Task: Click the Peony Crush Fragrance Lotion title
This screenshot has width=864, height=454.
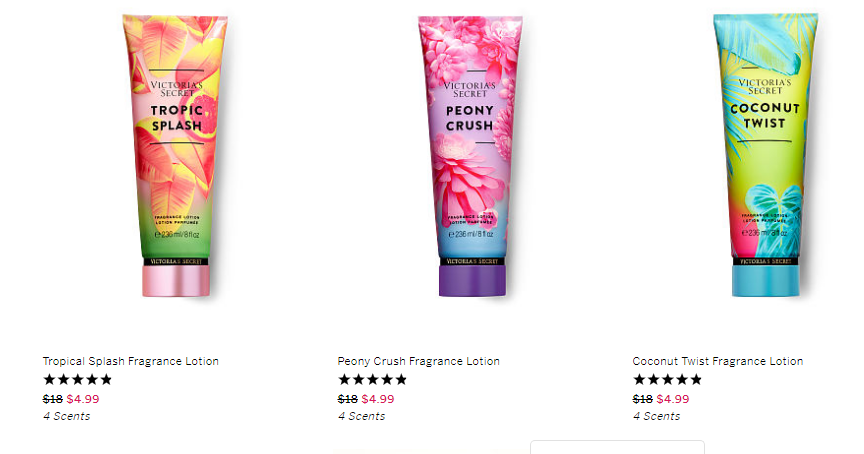Action: (419, 361)
